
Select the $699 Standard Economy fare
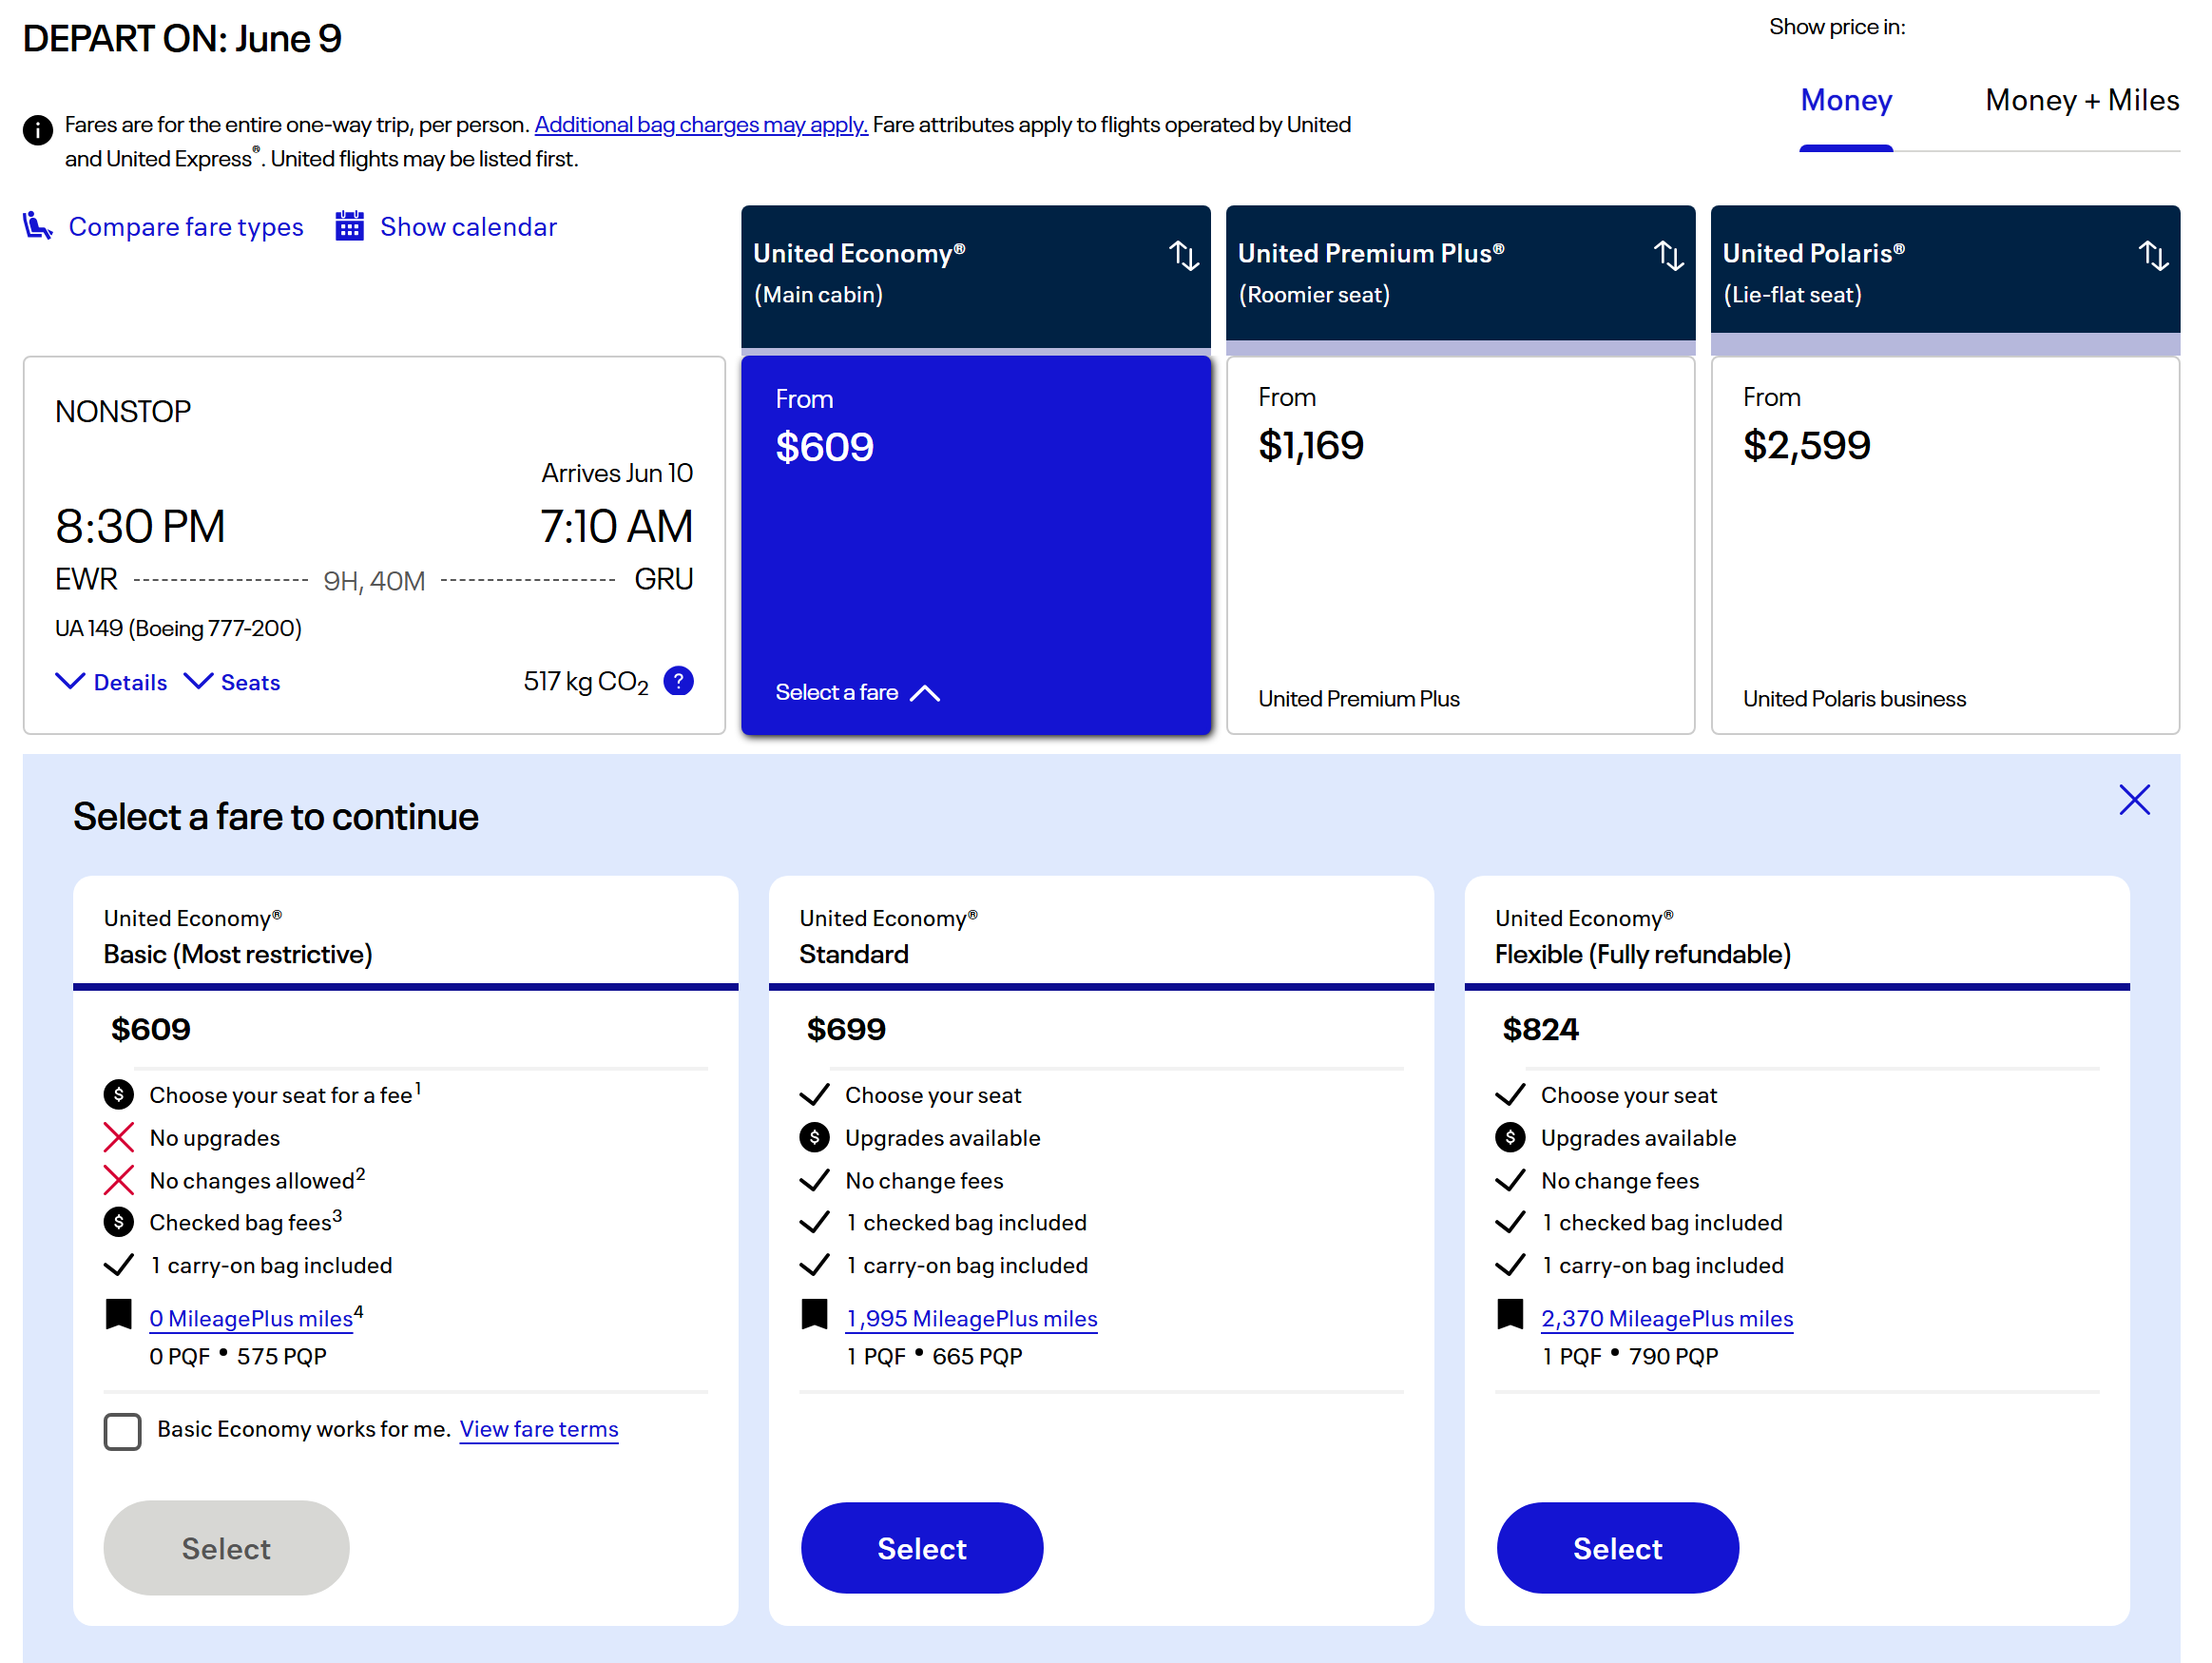921,1547
